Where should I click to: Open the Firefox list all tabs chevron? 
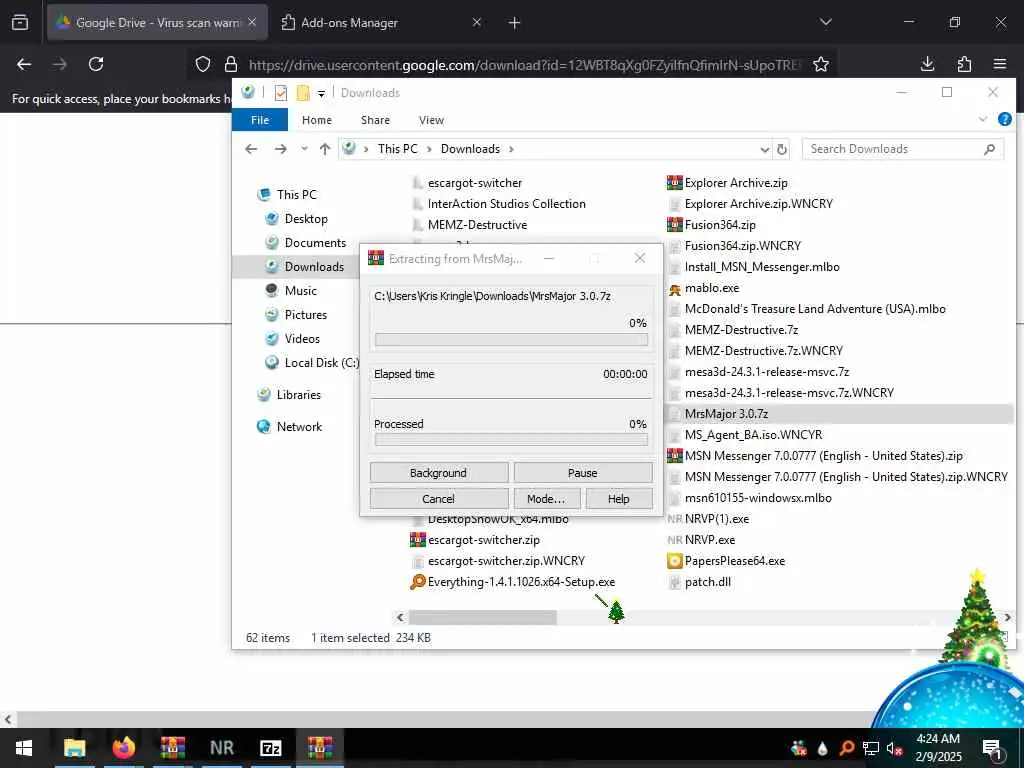point(826,22)
